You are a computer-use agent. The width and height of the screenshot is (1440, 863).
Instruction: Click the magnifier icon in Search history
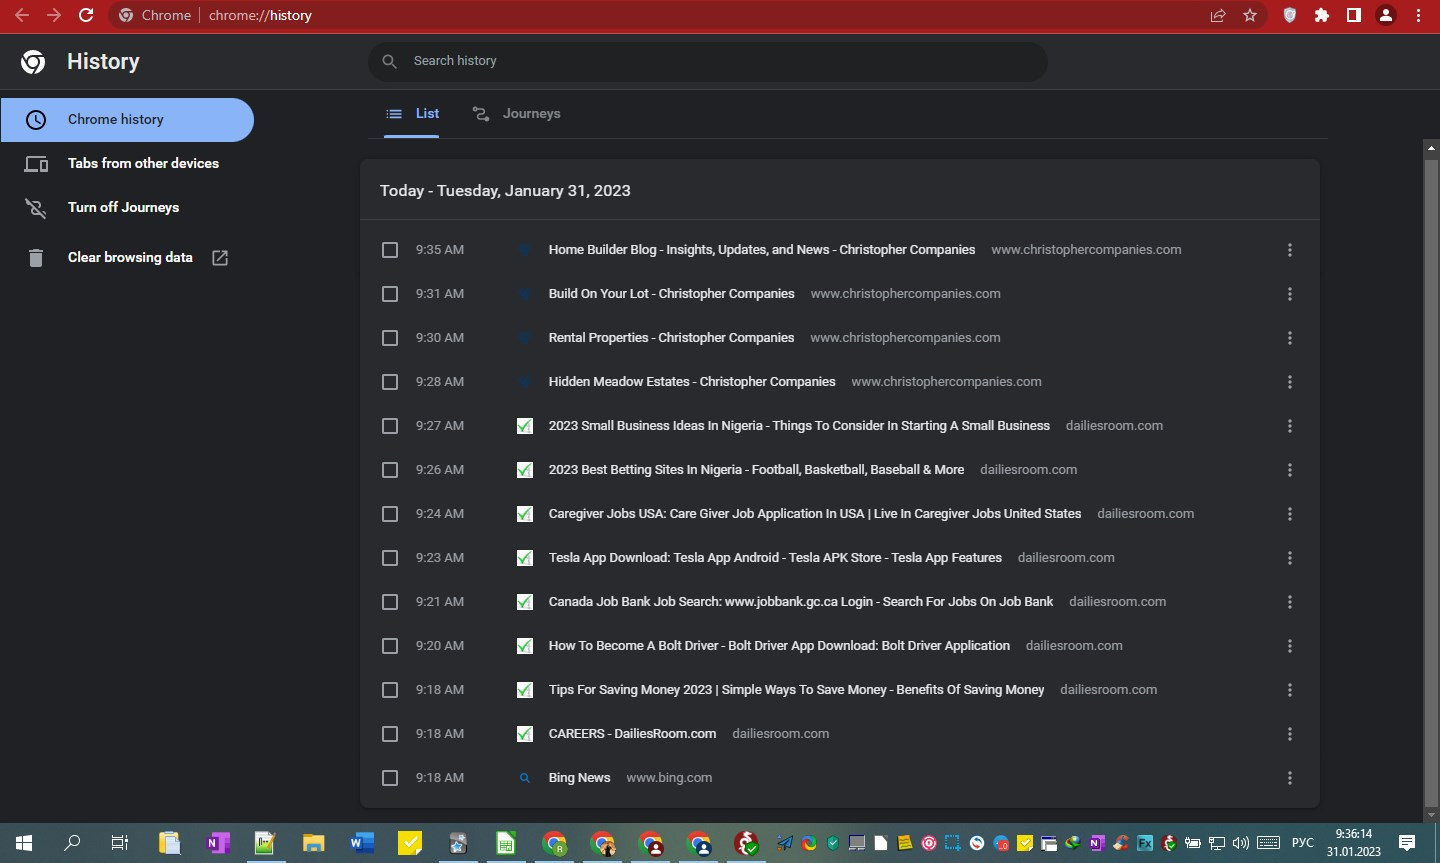click(x=390, y=61)
